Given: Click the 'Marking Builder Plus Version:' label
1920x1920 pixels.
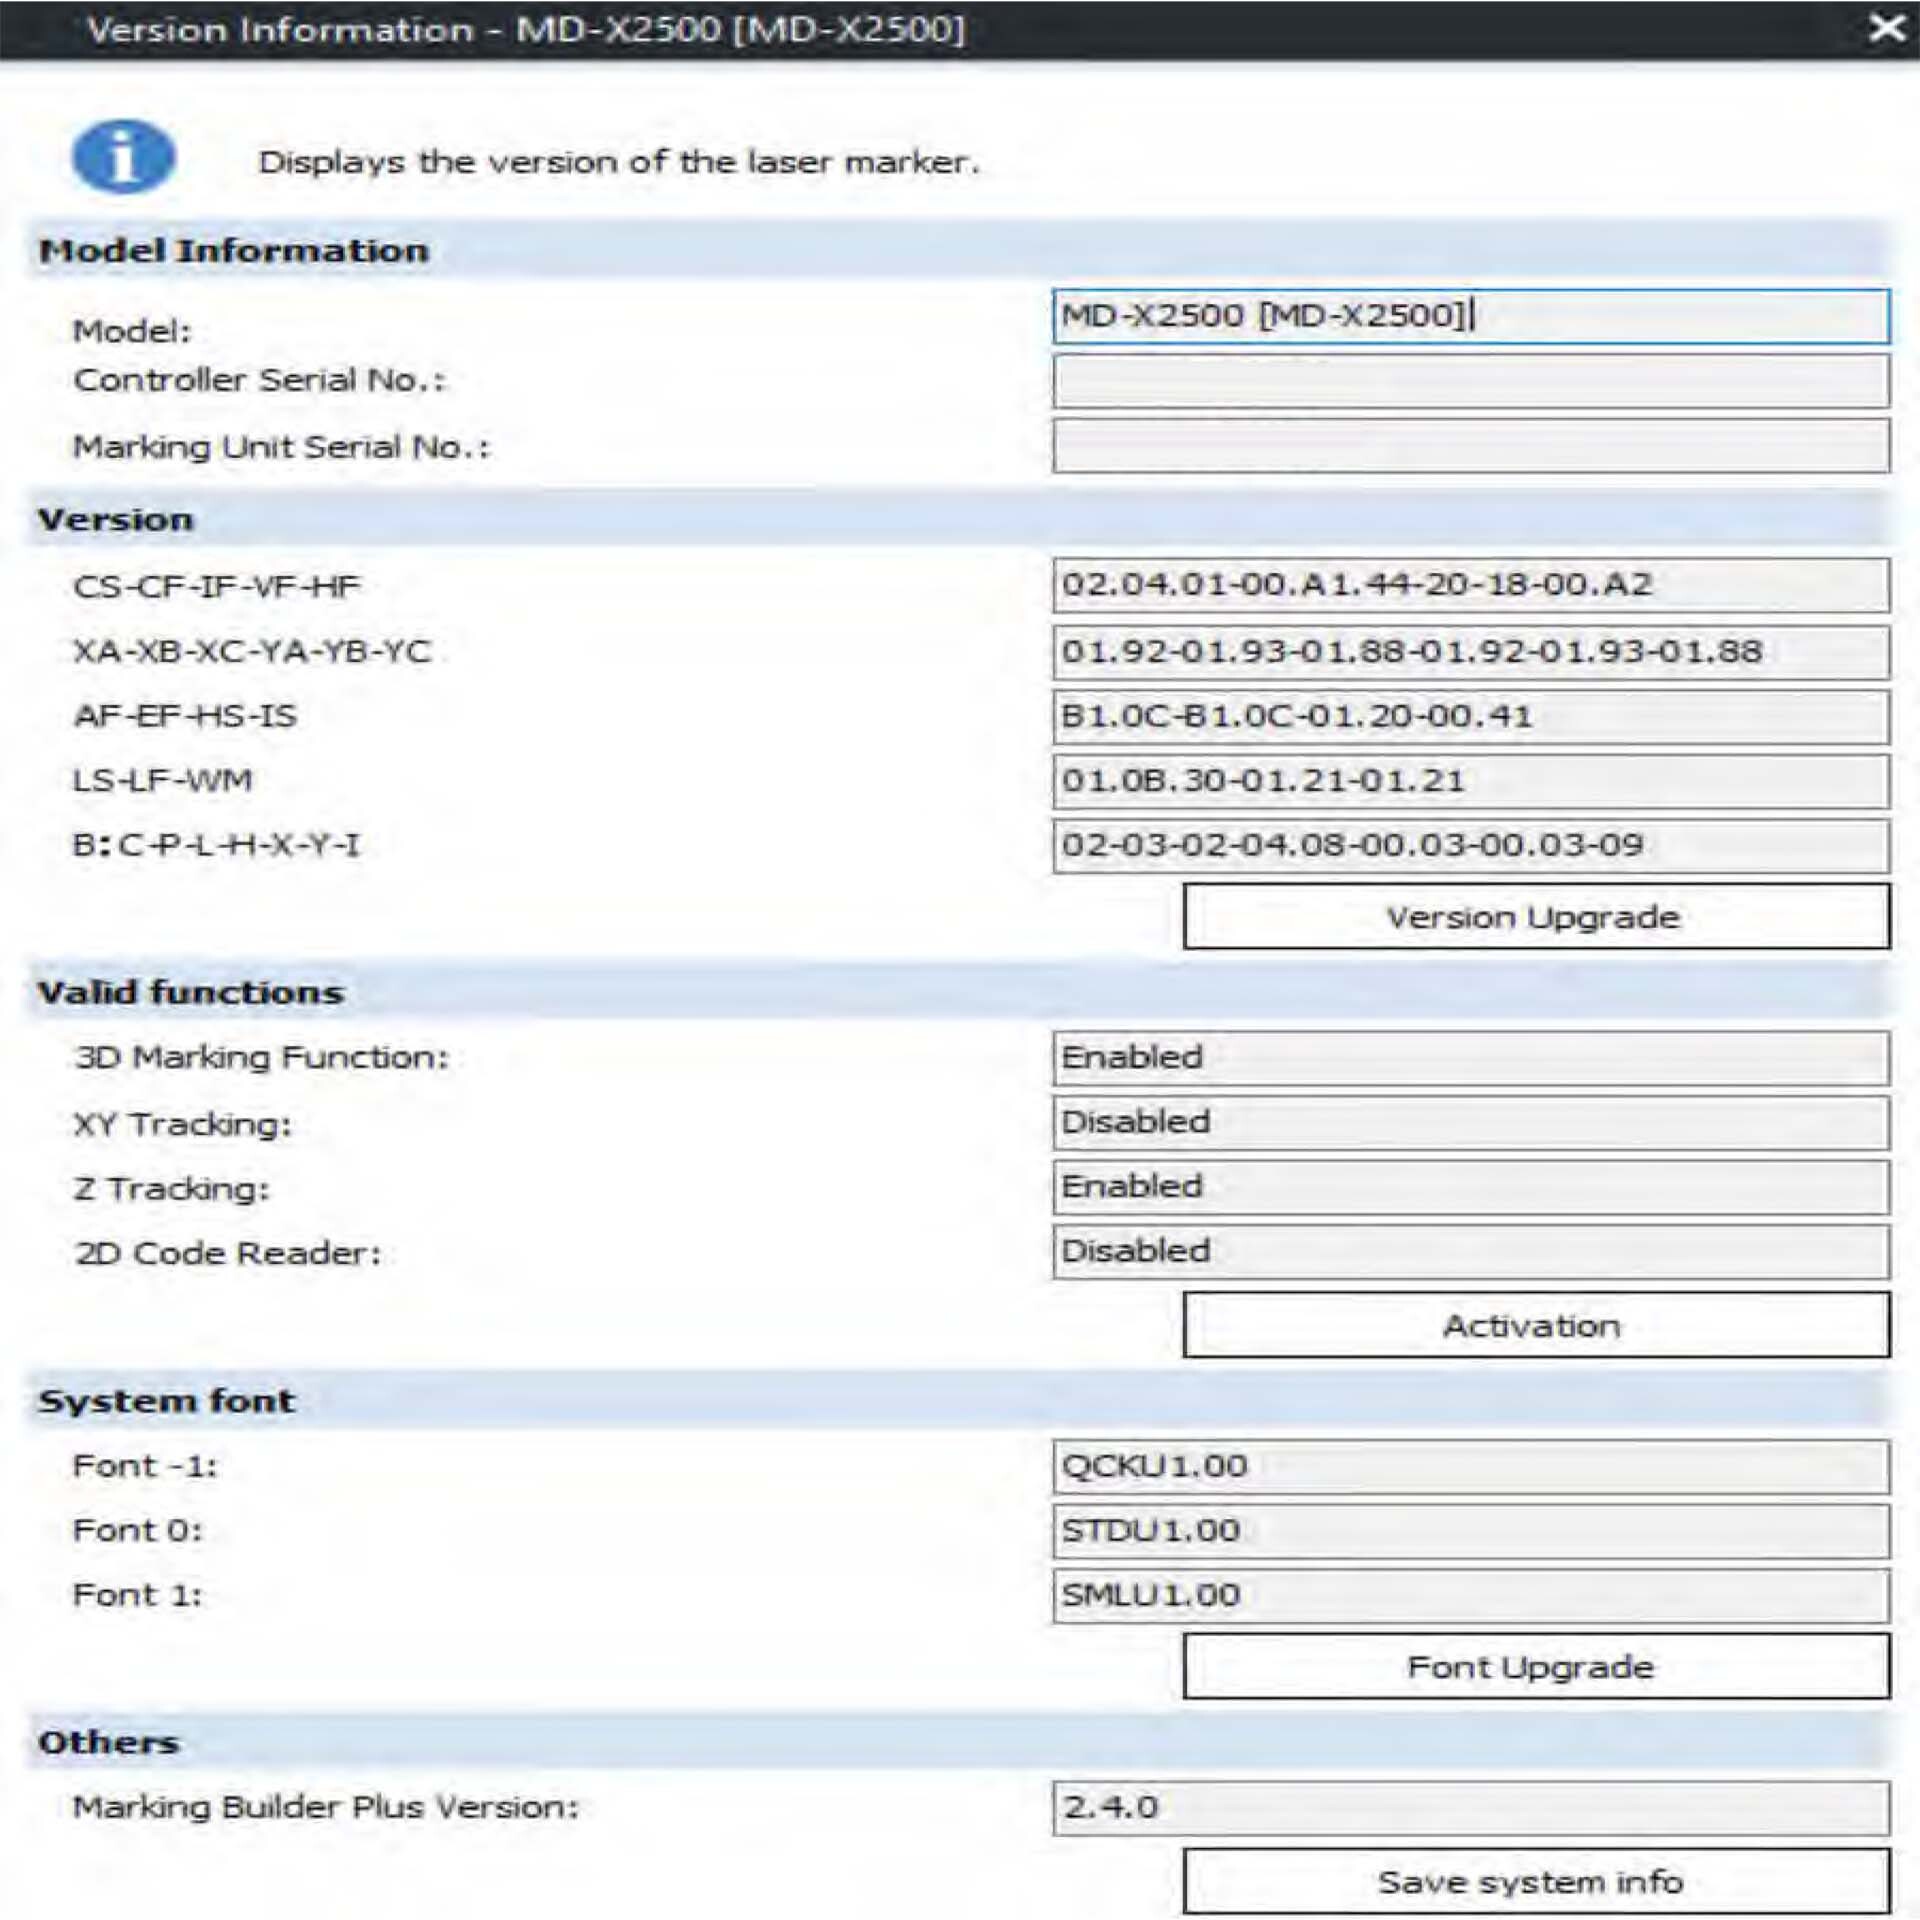Looking at the screenshot, I should click(x=326, y=1807).
